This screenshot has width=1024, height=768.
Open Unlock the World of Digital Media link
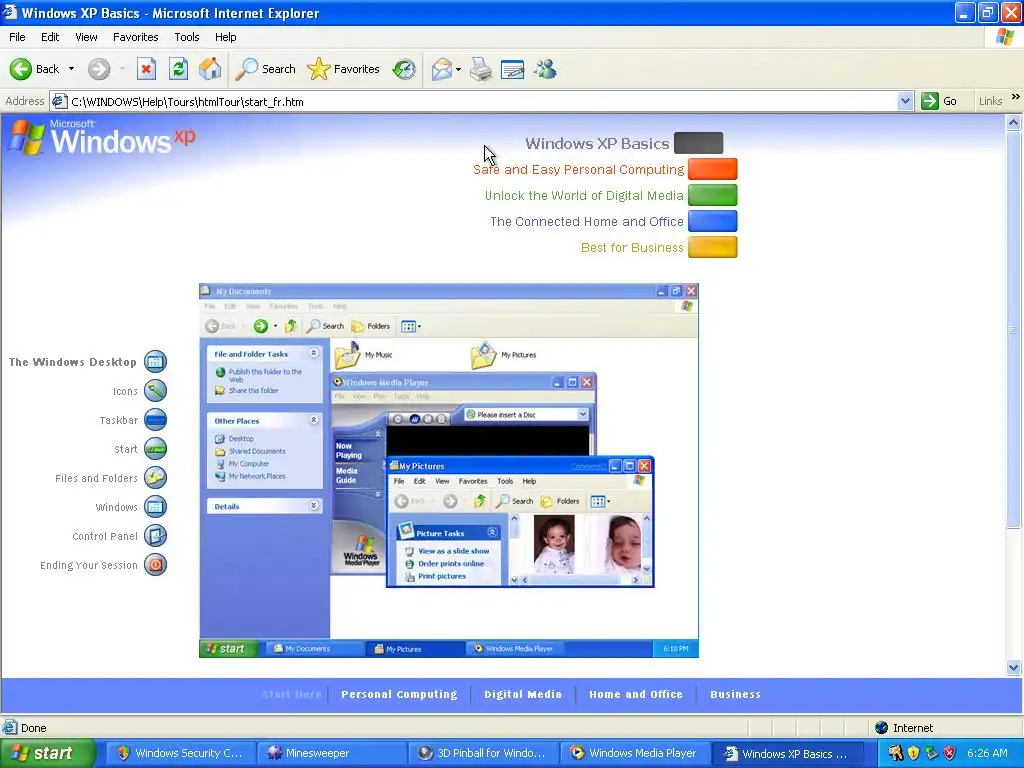pos(584,196)
